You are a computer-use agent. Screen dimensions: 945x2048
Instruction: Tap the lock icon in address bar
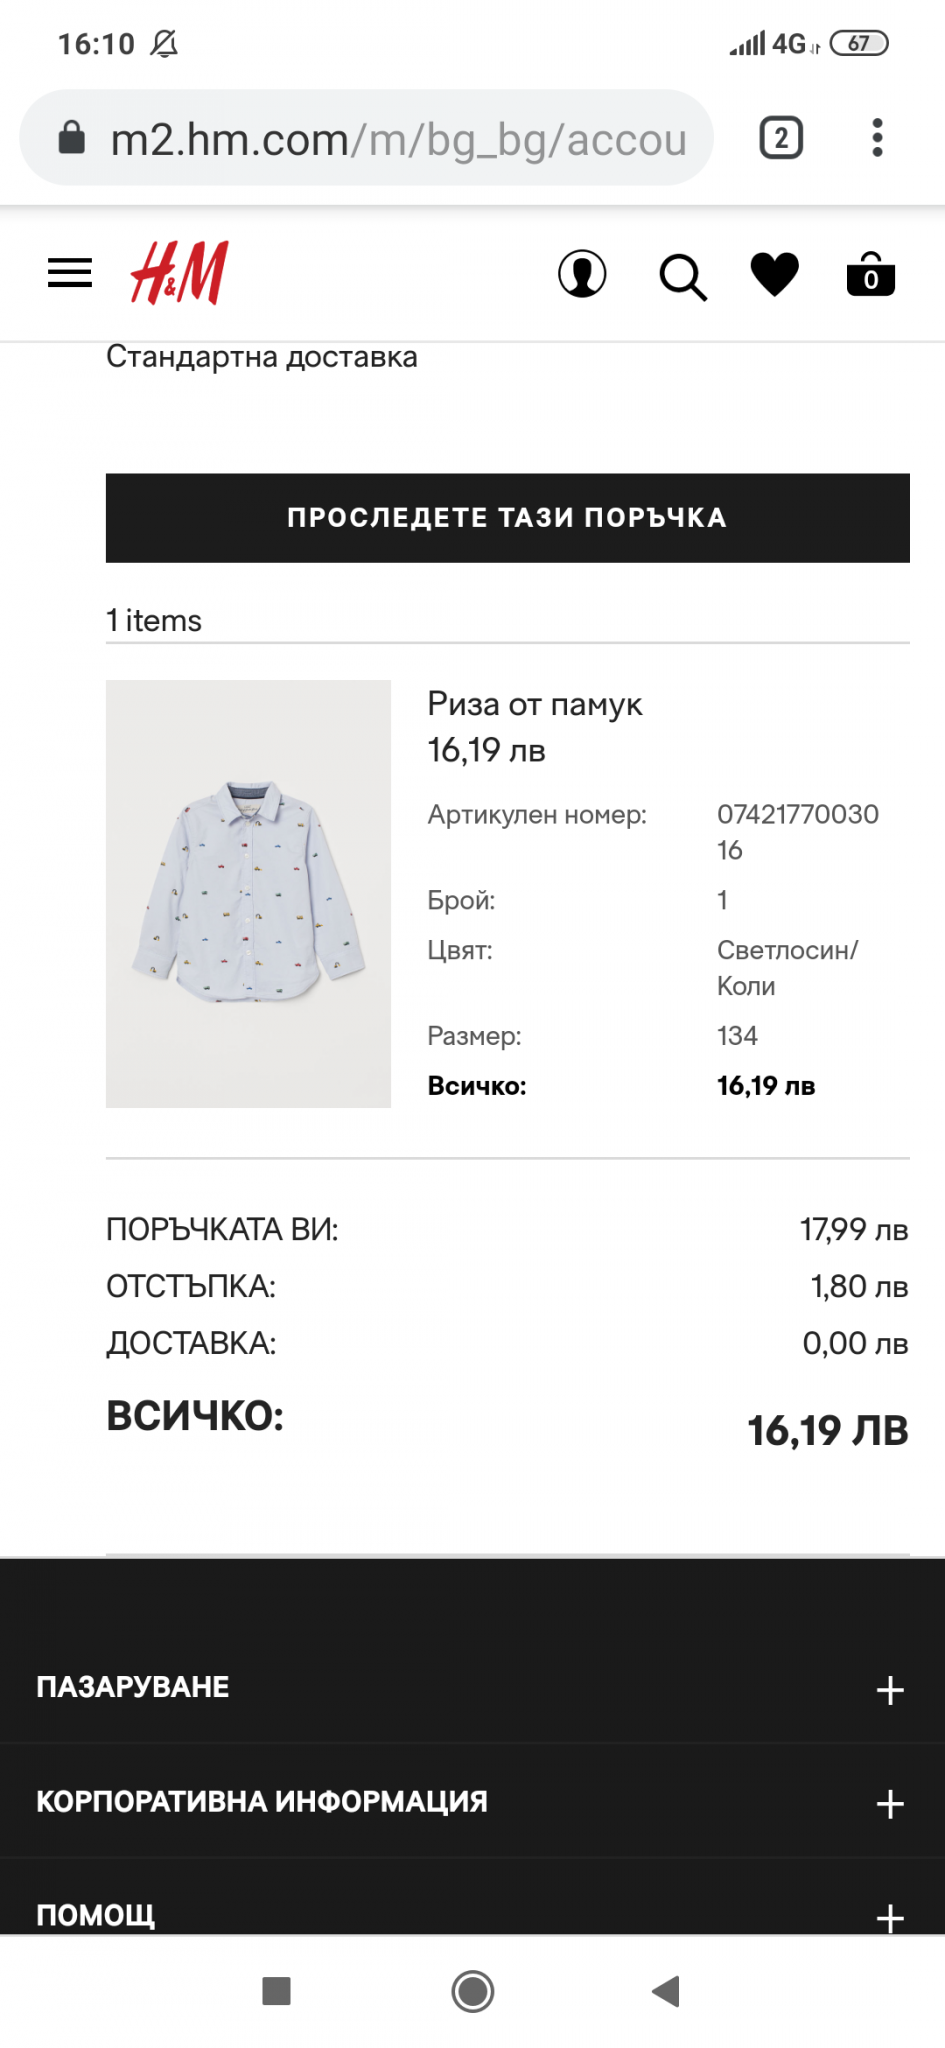click(x=72, y=138)
